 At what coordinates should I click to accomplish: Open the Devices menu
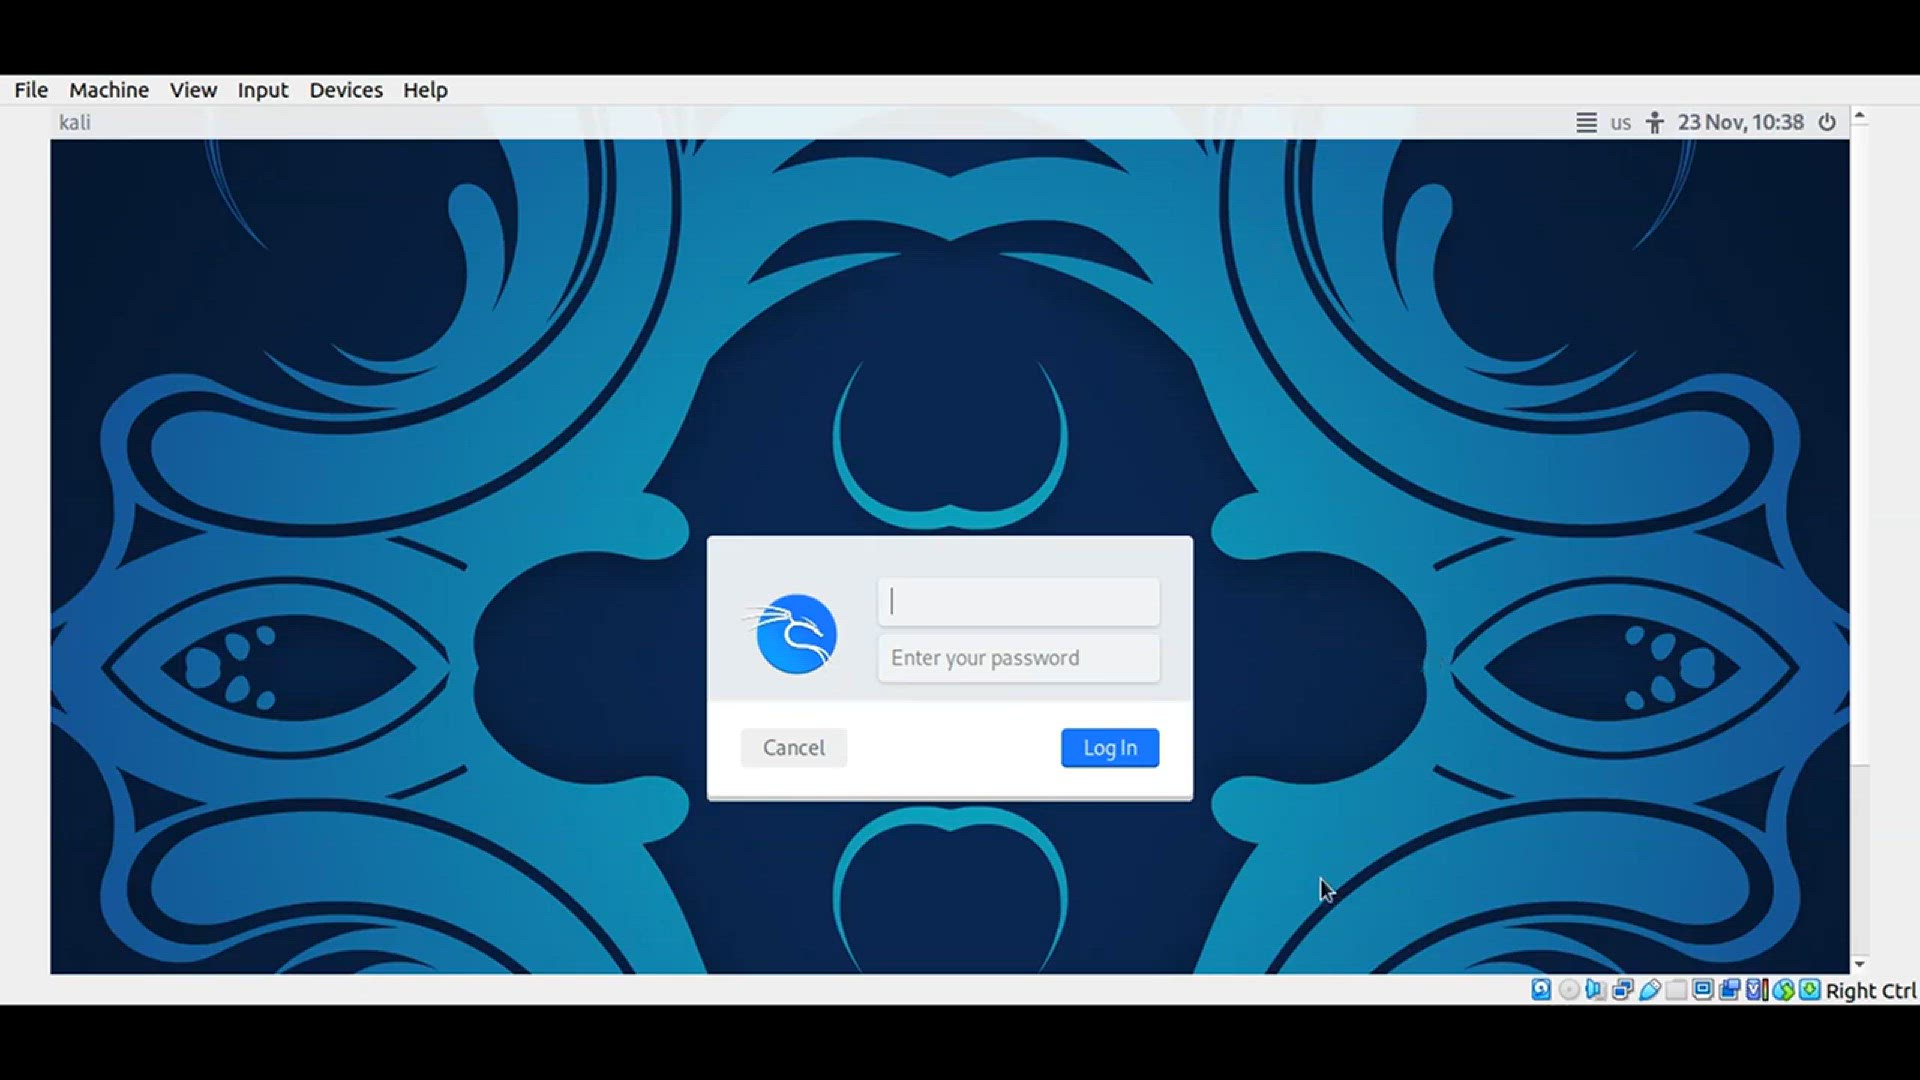point(346,90)
